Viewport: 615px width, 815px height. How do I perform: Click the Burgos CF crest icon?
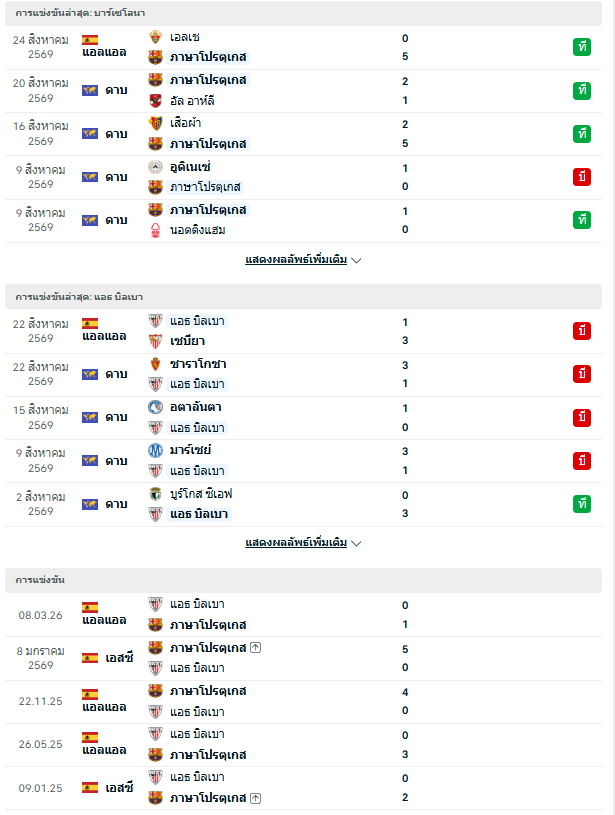coord(155,494)
